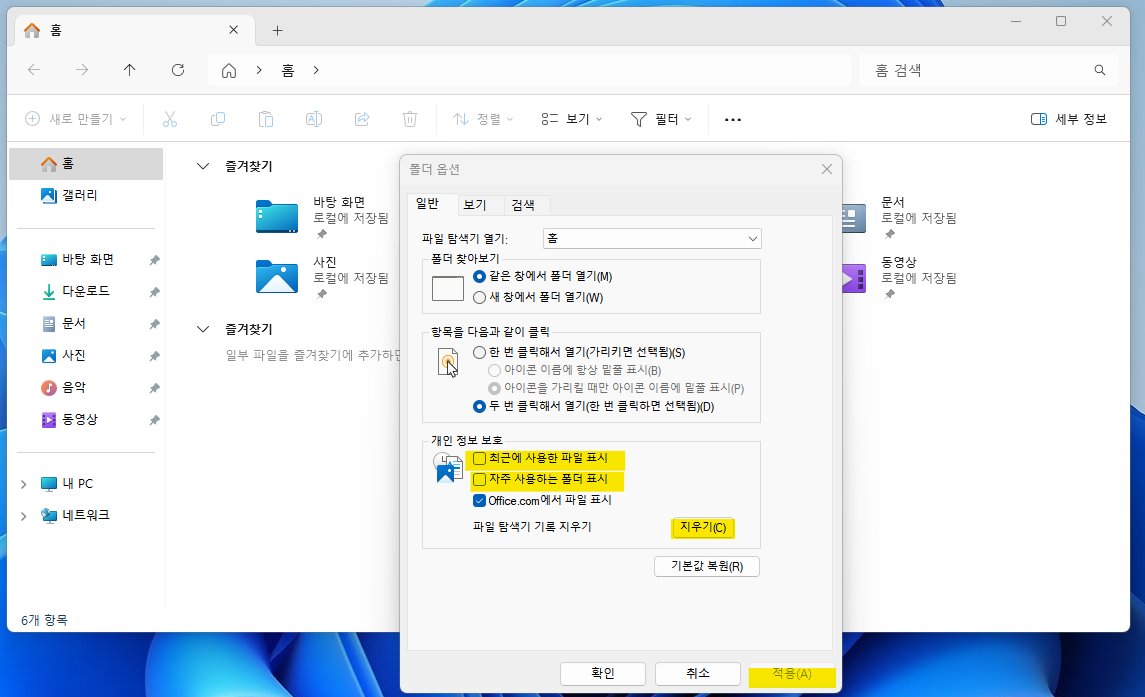Open the 바탕 화면 folder in favorites
Image resolution: width=1145 pixels, height=697 pixels.
click(x=277, y=217)
